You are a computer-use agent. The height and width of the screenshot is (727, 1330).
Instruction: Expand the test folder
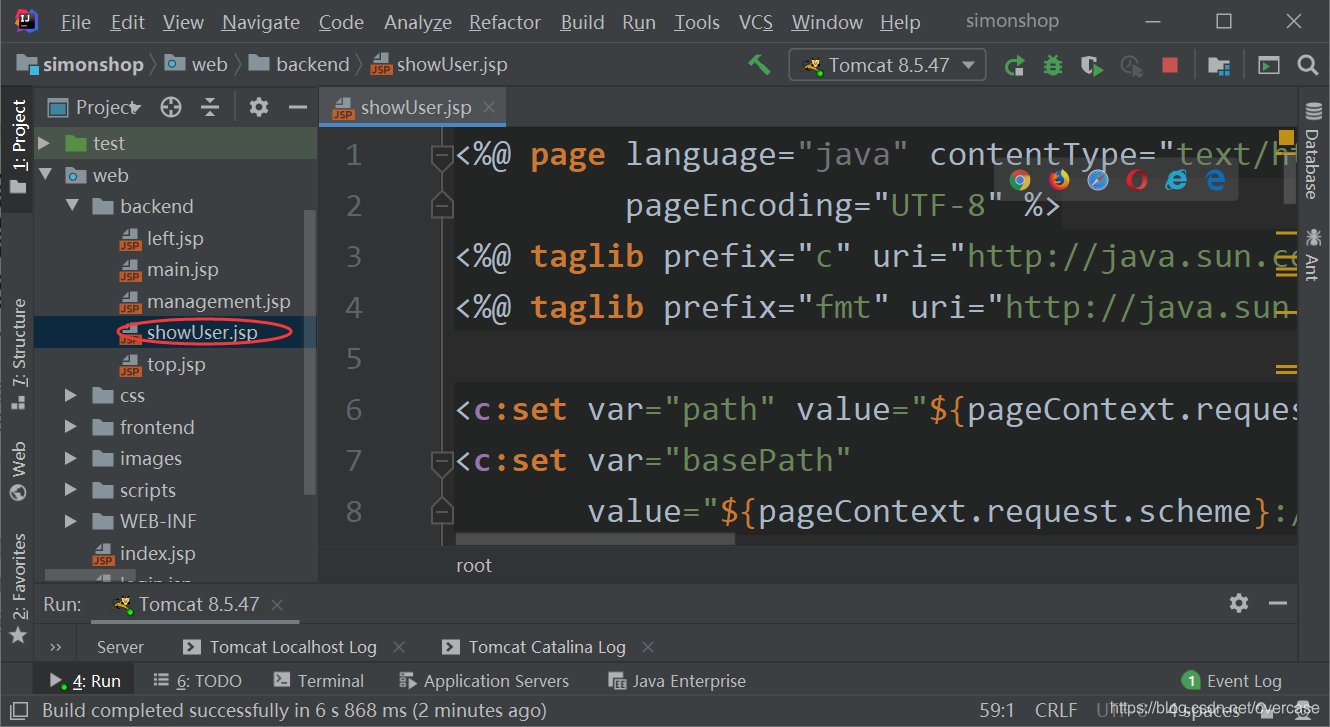click(44, 143)
